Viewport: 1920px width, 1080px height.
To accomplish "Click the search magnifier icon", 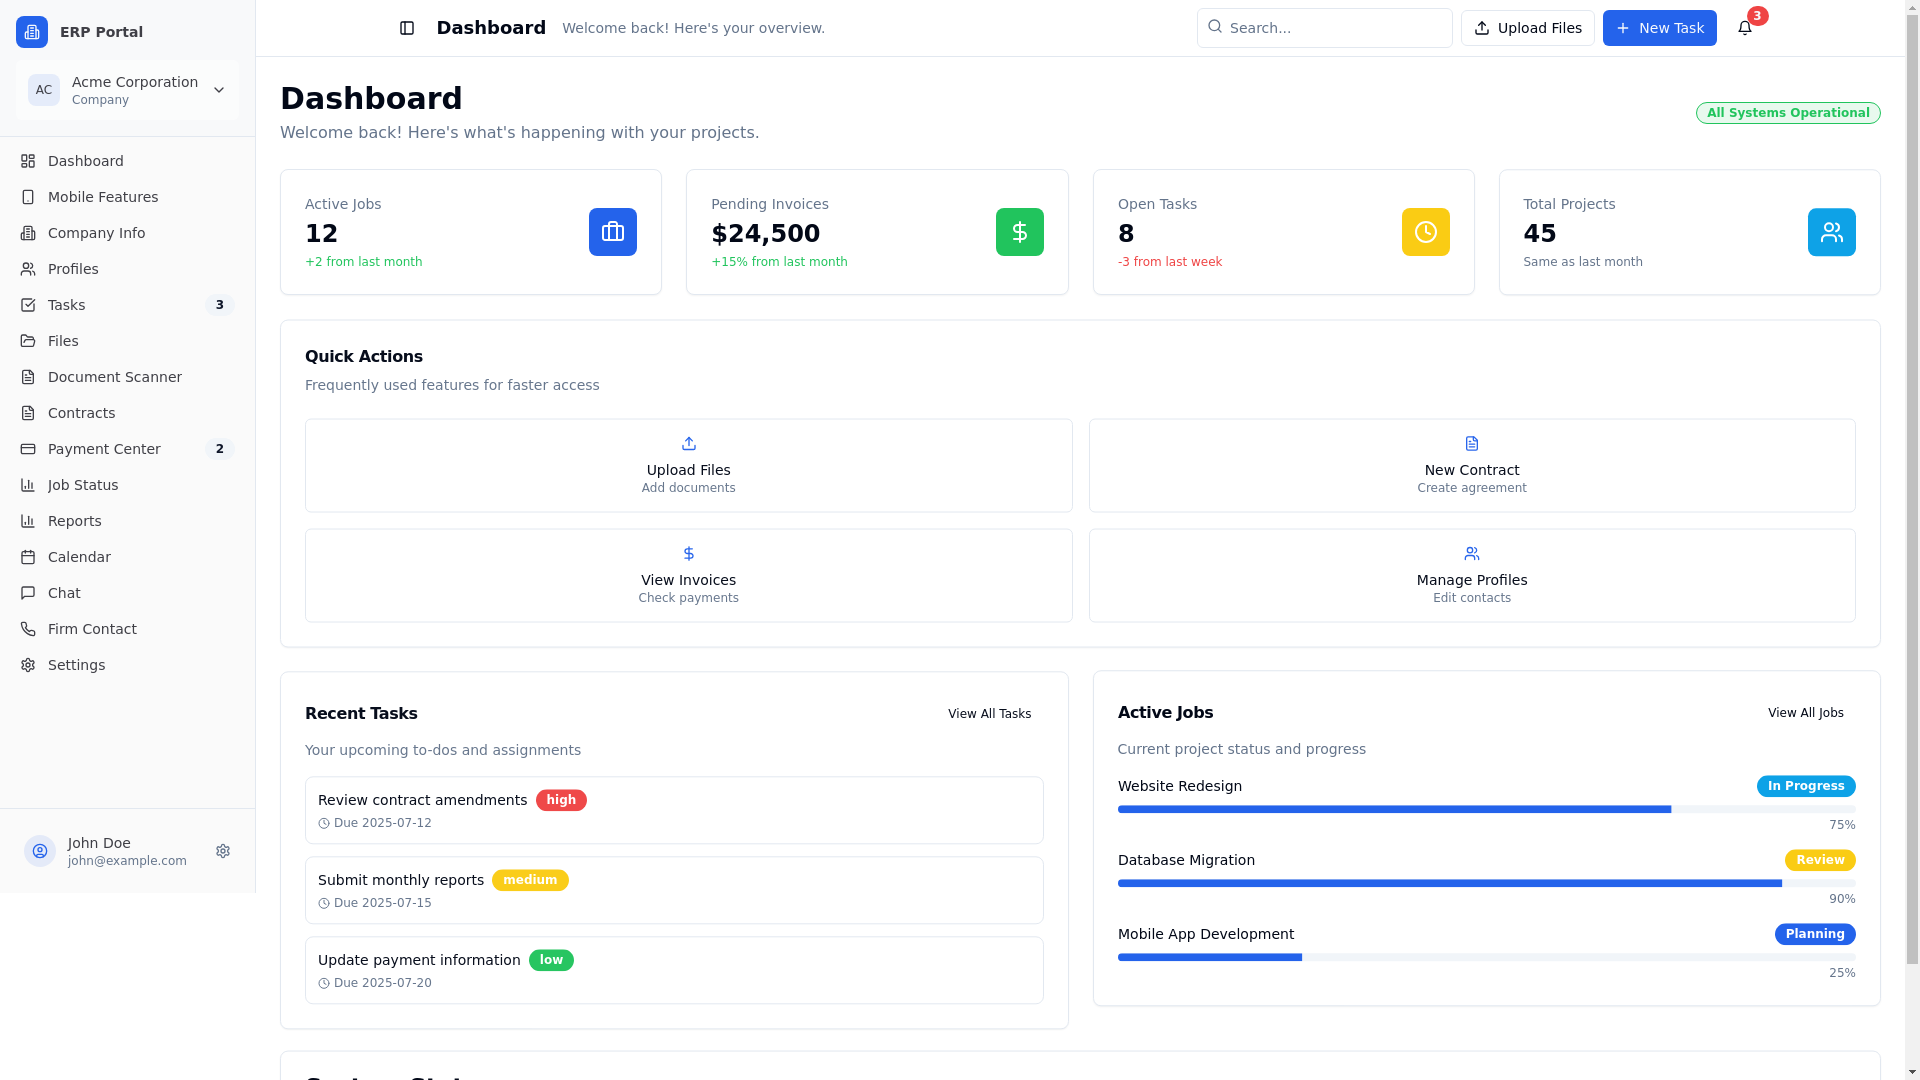I will (x=1215, y=27).
